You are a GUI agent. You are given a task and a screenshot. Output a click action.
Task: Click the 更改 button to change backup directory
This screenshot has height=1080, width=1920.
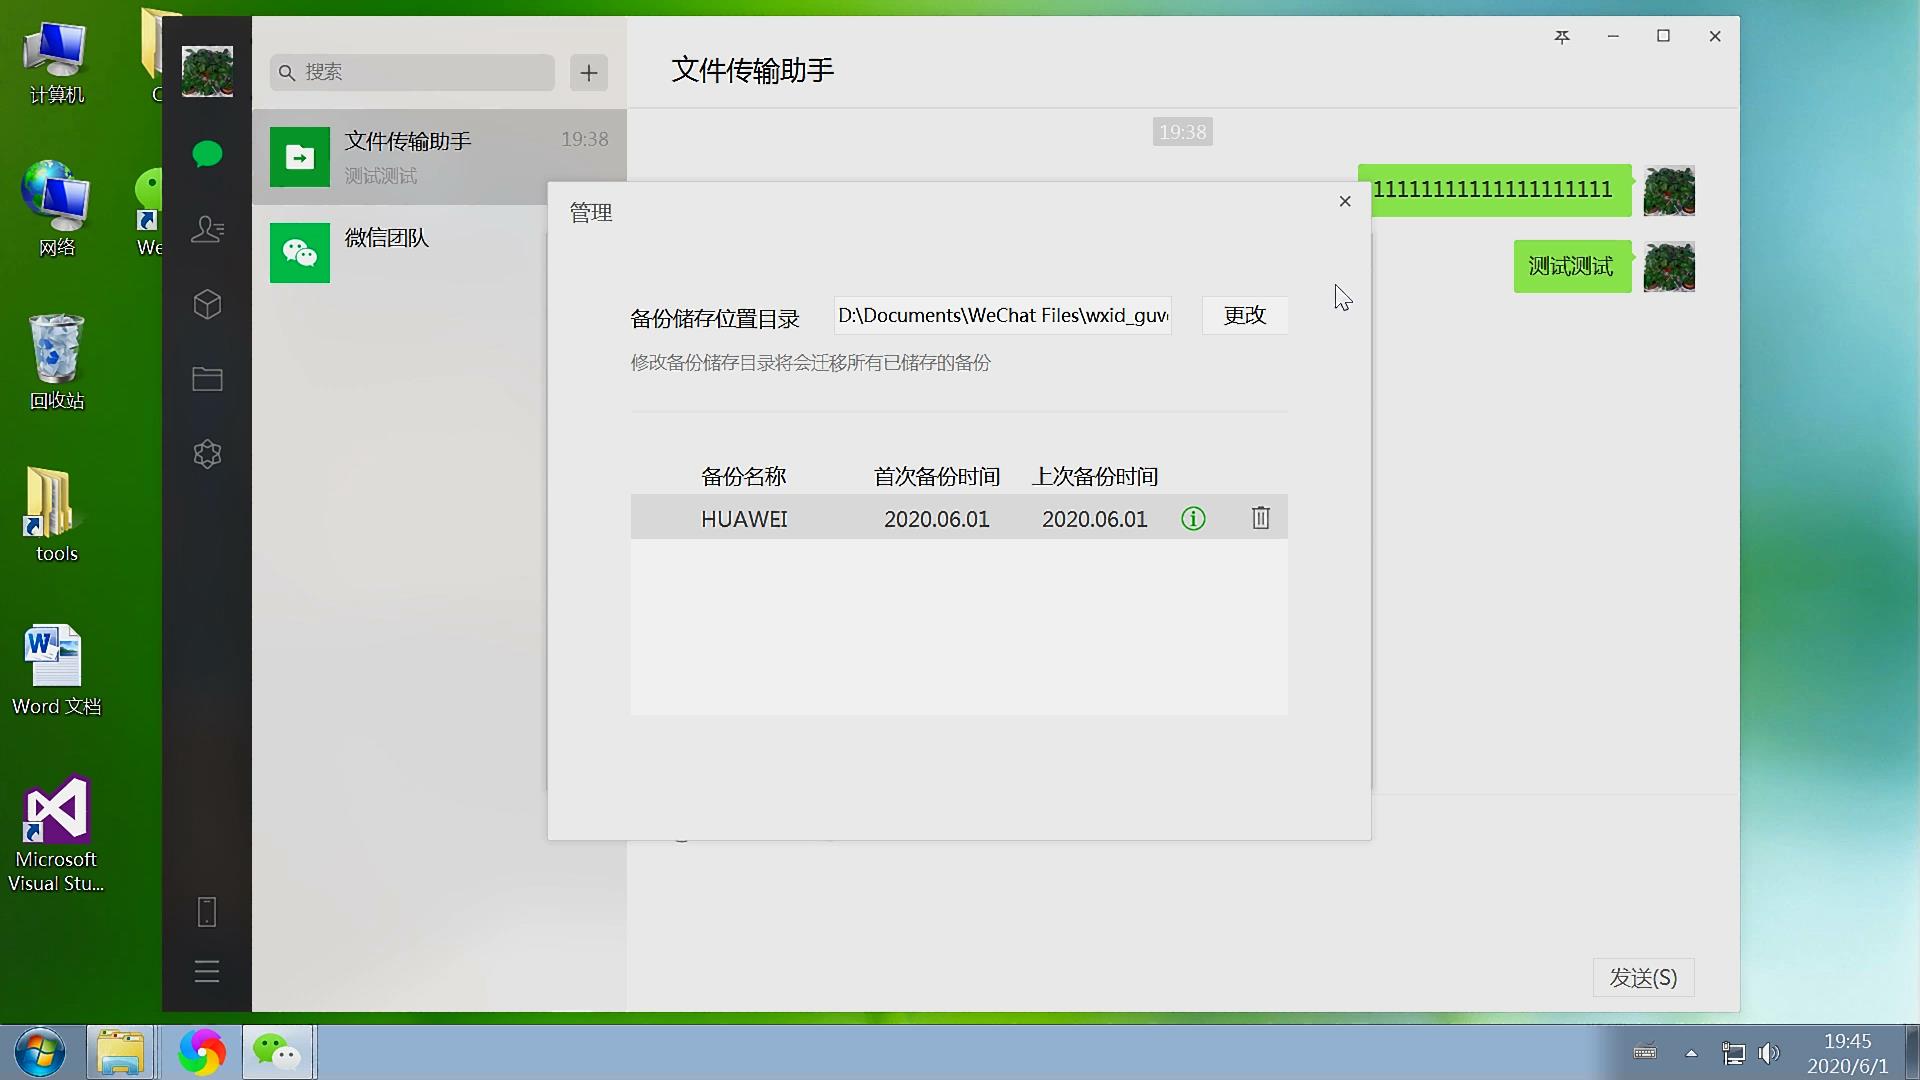pos(1244,316)
